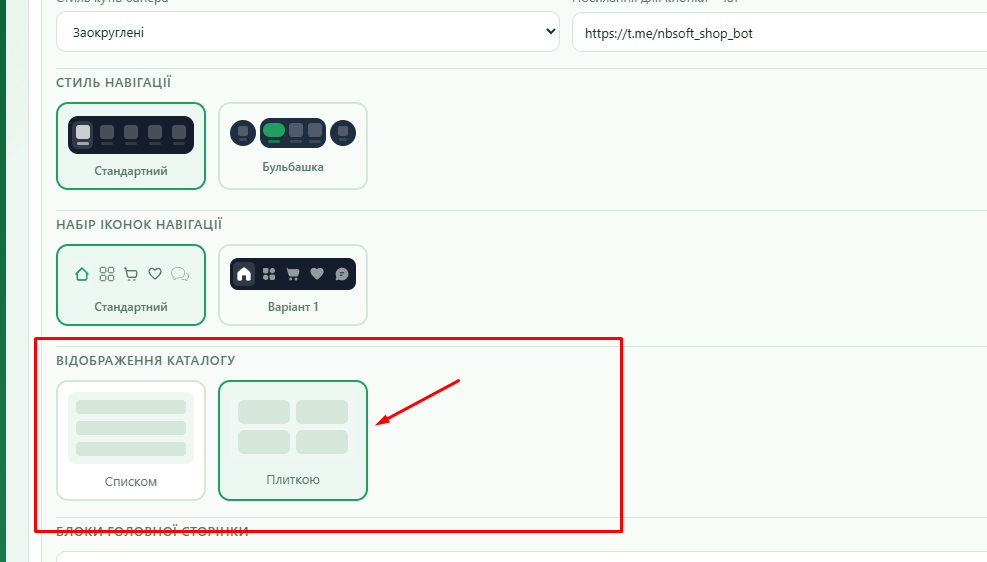Choose the Бульбашка navigation style

293,146
